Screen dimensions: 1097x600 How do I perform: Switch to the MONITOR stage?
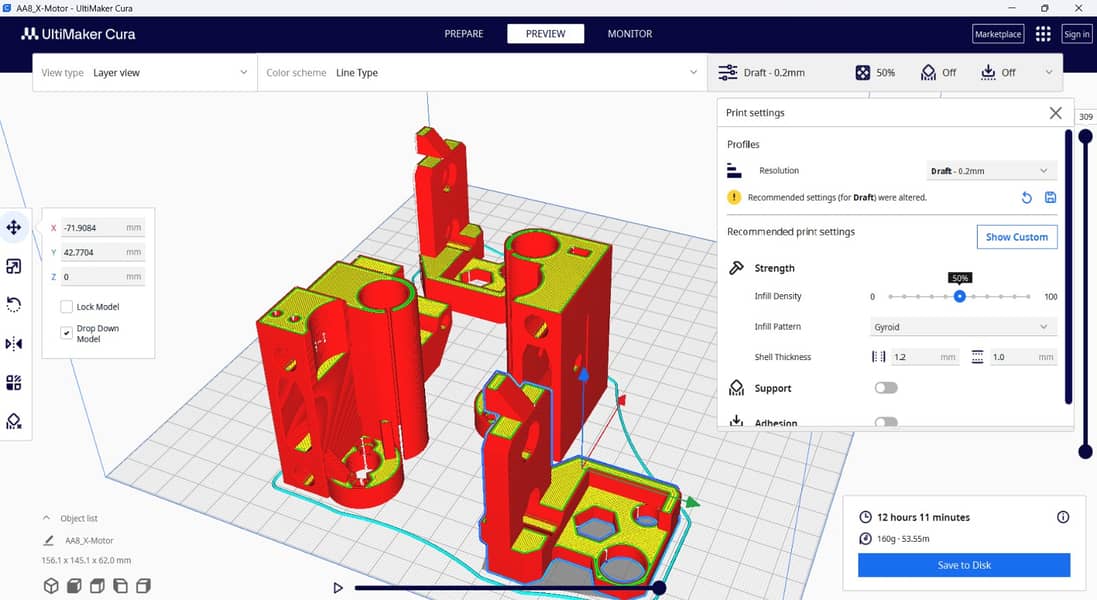(x=630, y=34)
